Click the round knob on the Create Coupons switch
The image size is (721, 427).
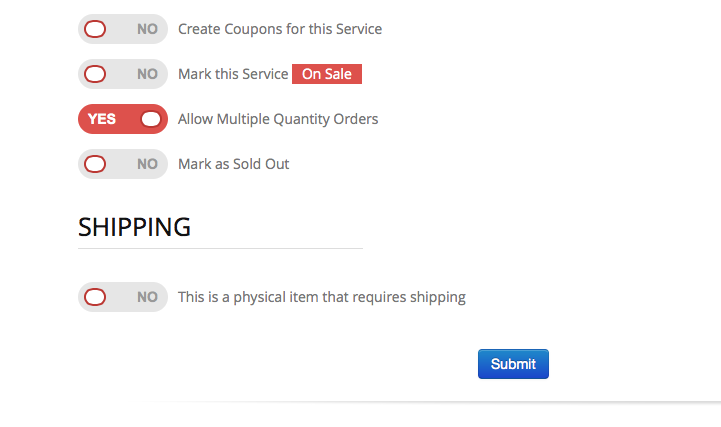click(95, 29)
